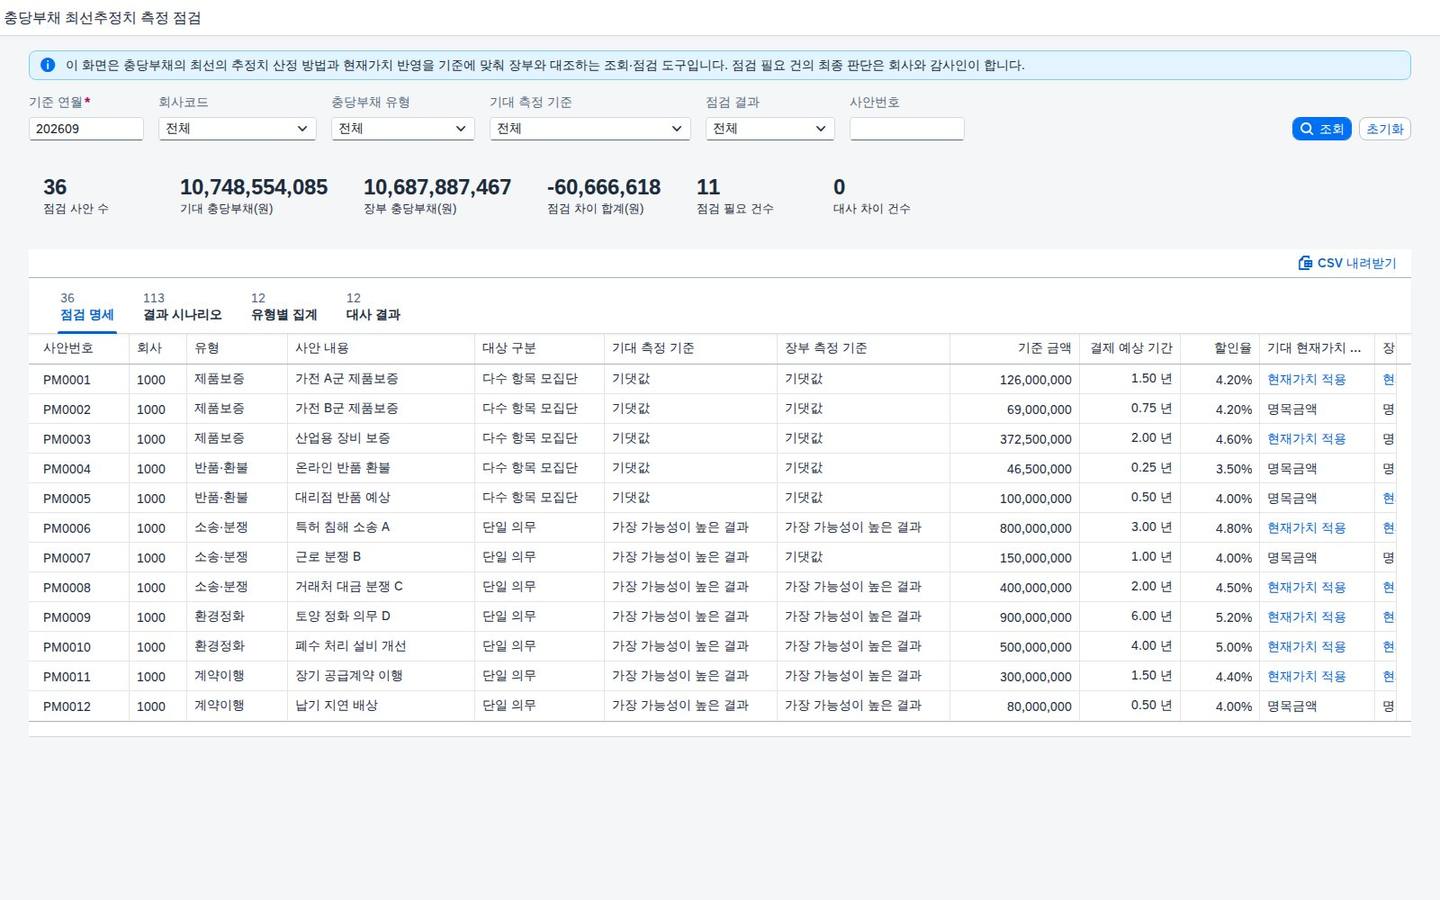Expand the 충당부채 유형 dropdown
Screen dimensions: 1440x900
(402, 129)
